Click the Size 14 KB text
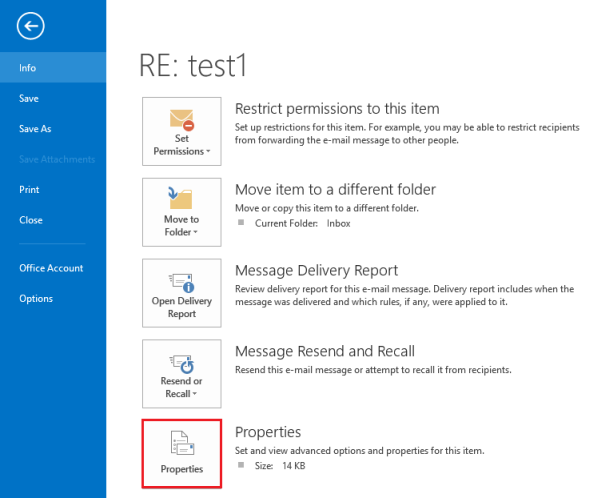This screenshot has height=498, width=602. [x=280, y=466]
